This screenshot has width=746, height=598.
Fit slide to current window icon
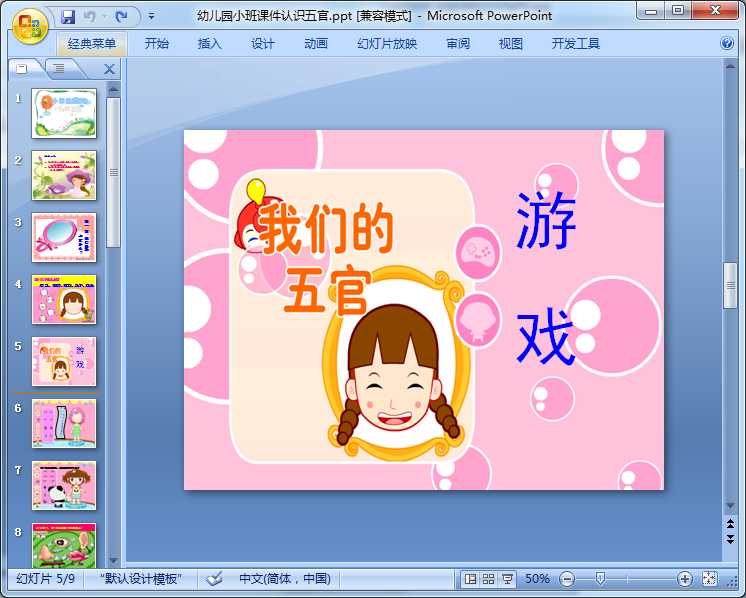(710, 579)
